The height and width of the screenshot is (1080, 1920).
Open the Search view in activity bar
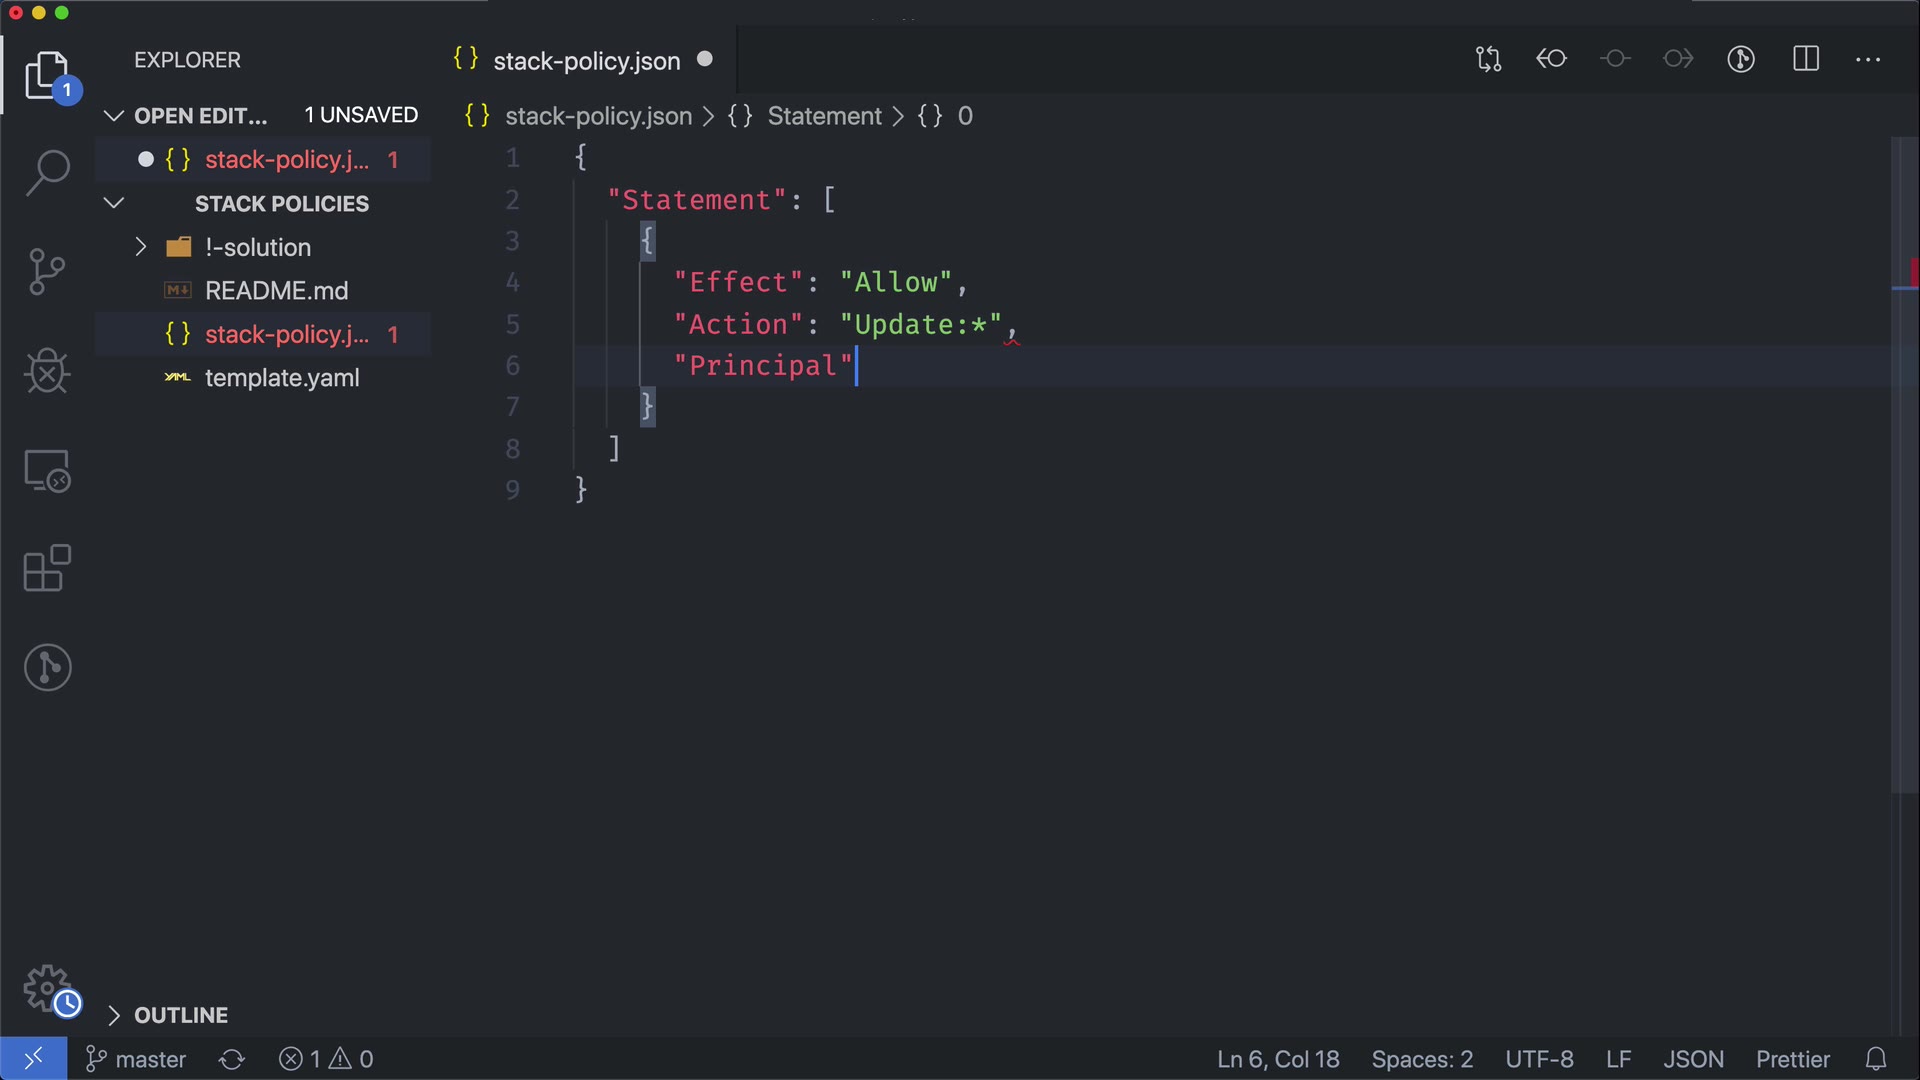point(47,173)
